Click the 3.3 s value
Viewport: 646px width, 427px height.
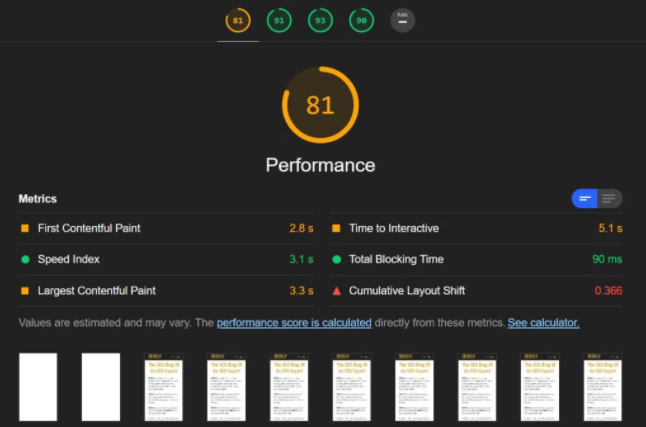coord(301,291)
